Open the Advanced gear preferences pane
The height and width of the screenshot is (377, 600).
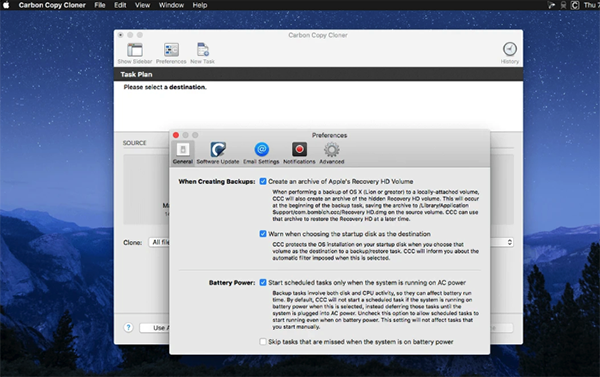tap(332, 153)
